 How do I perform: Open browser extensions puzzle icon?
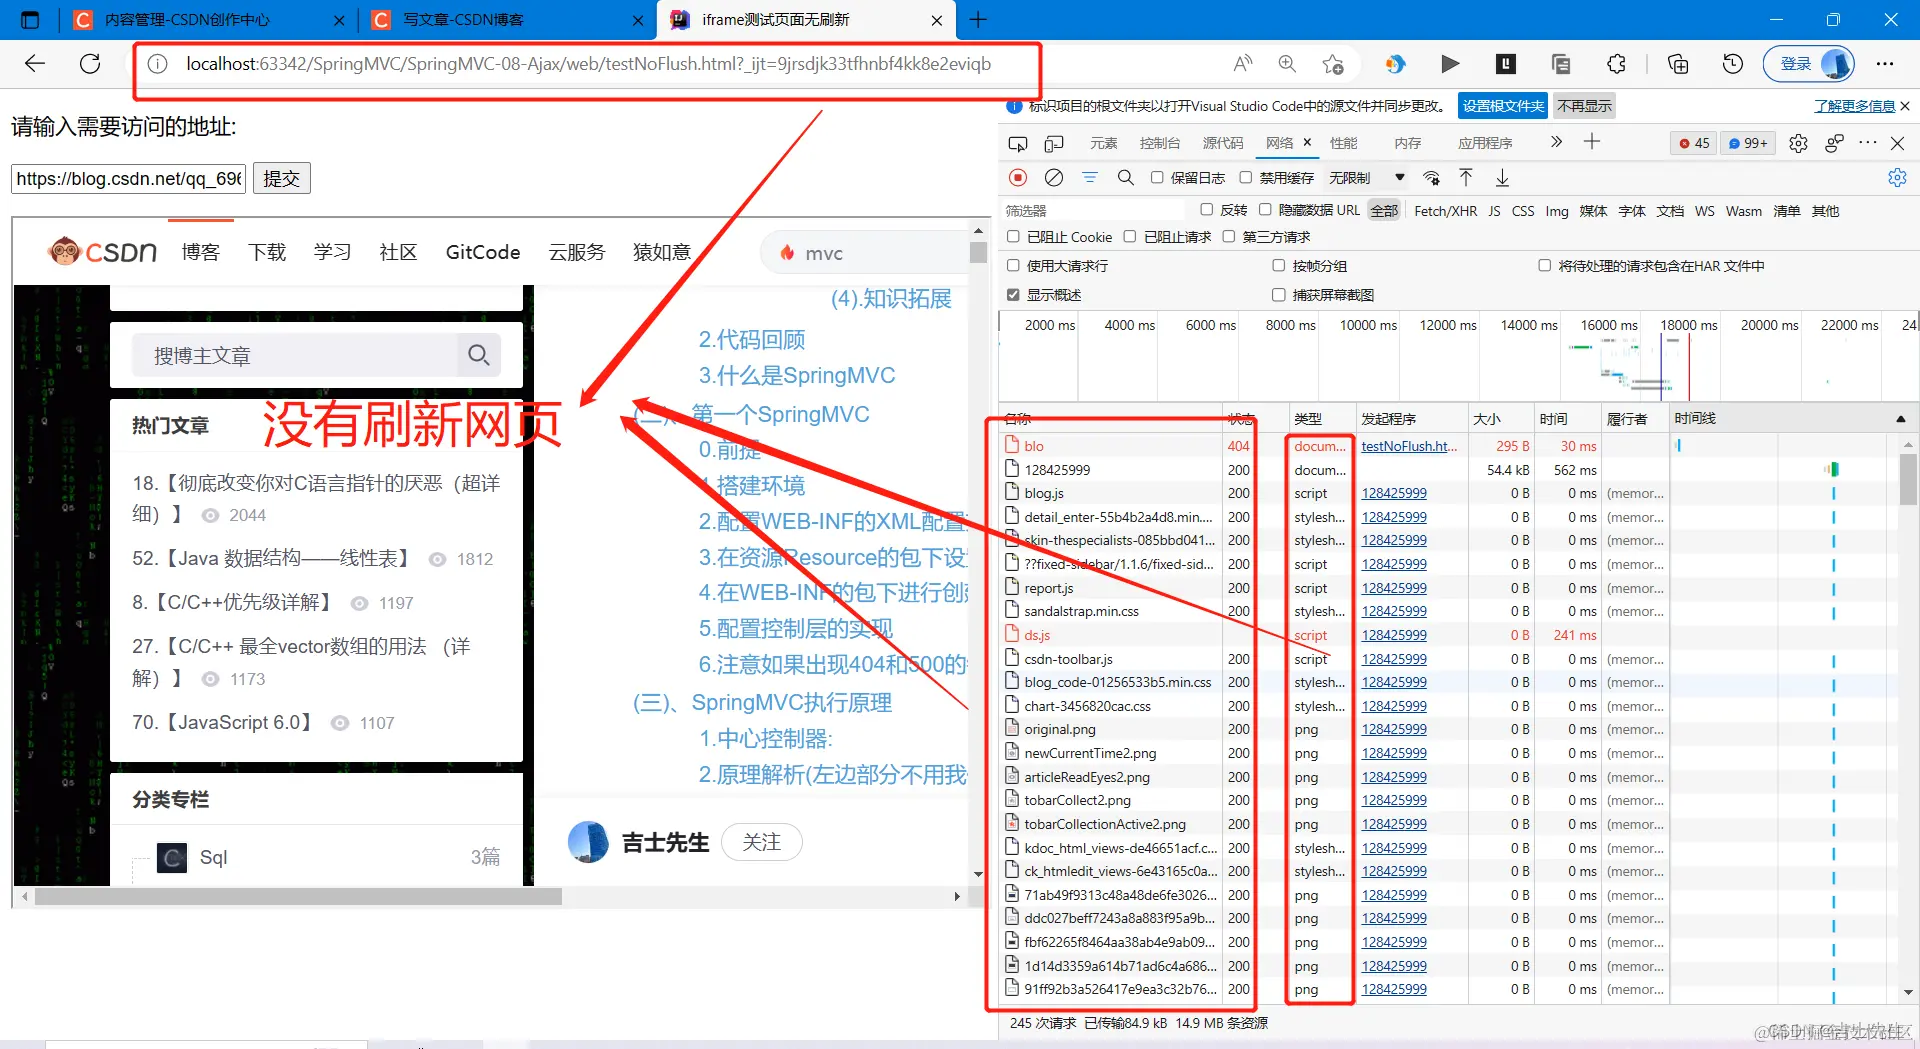click(1616, 64)
